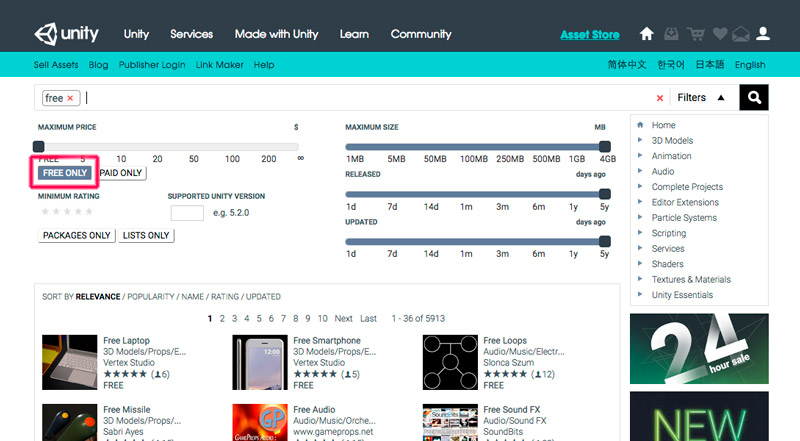Open the Help link
The width and height of the screenshot is (800, 441).
coord(264,65)
